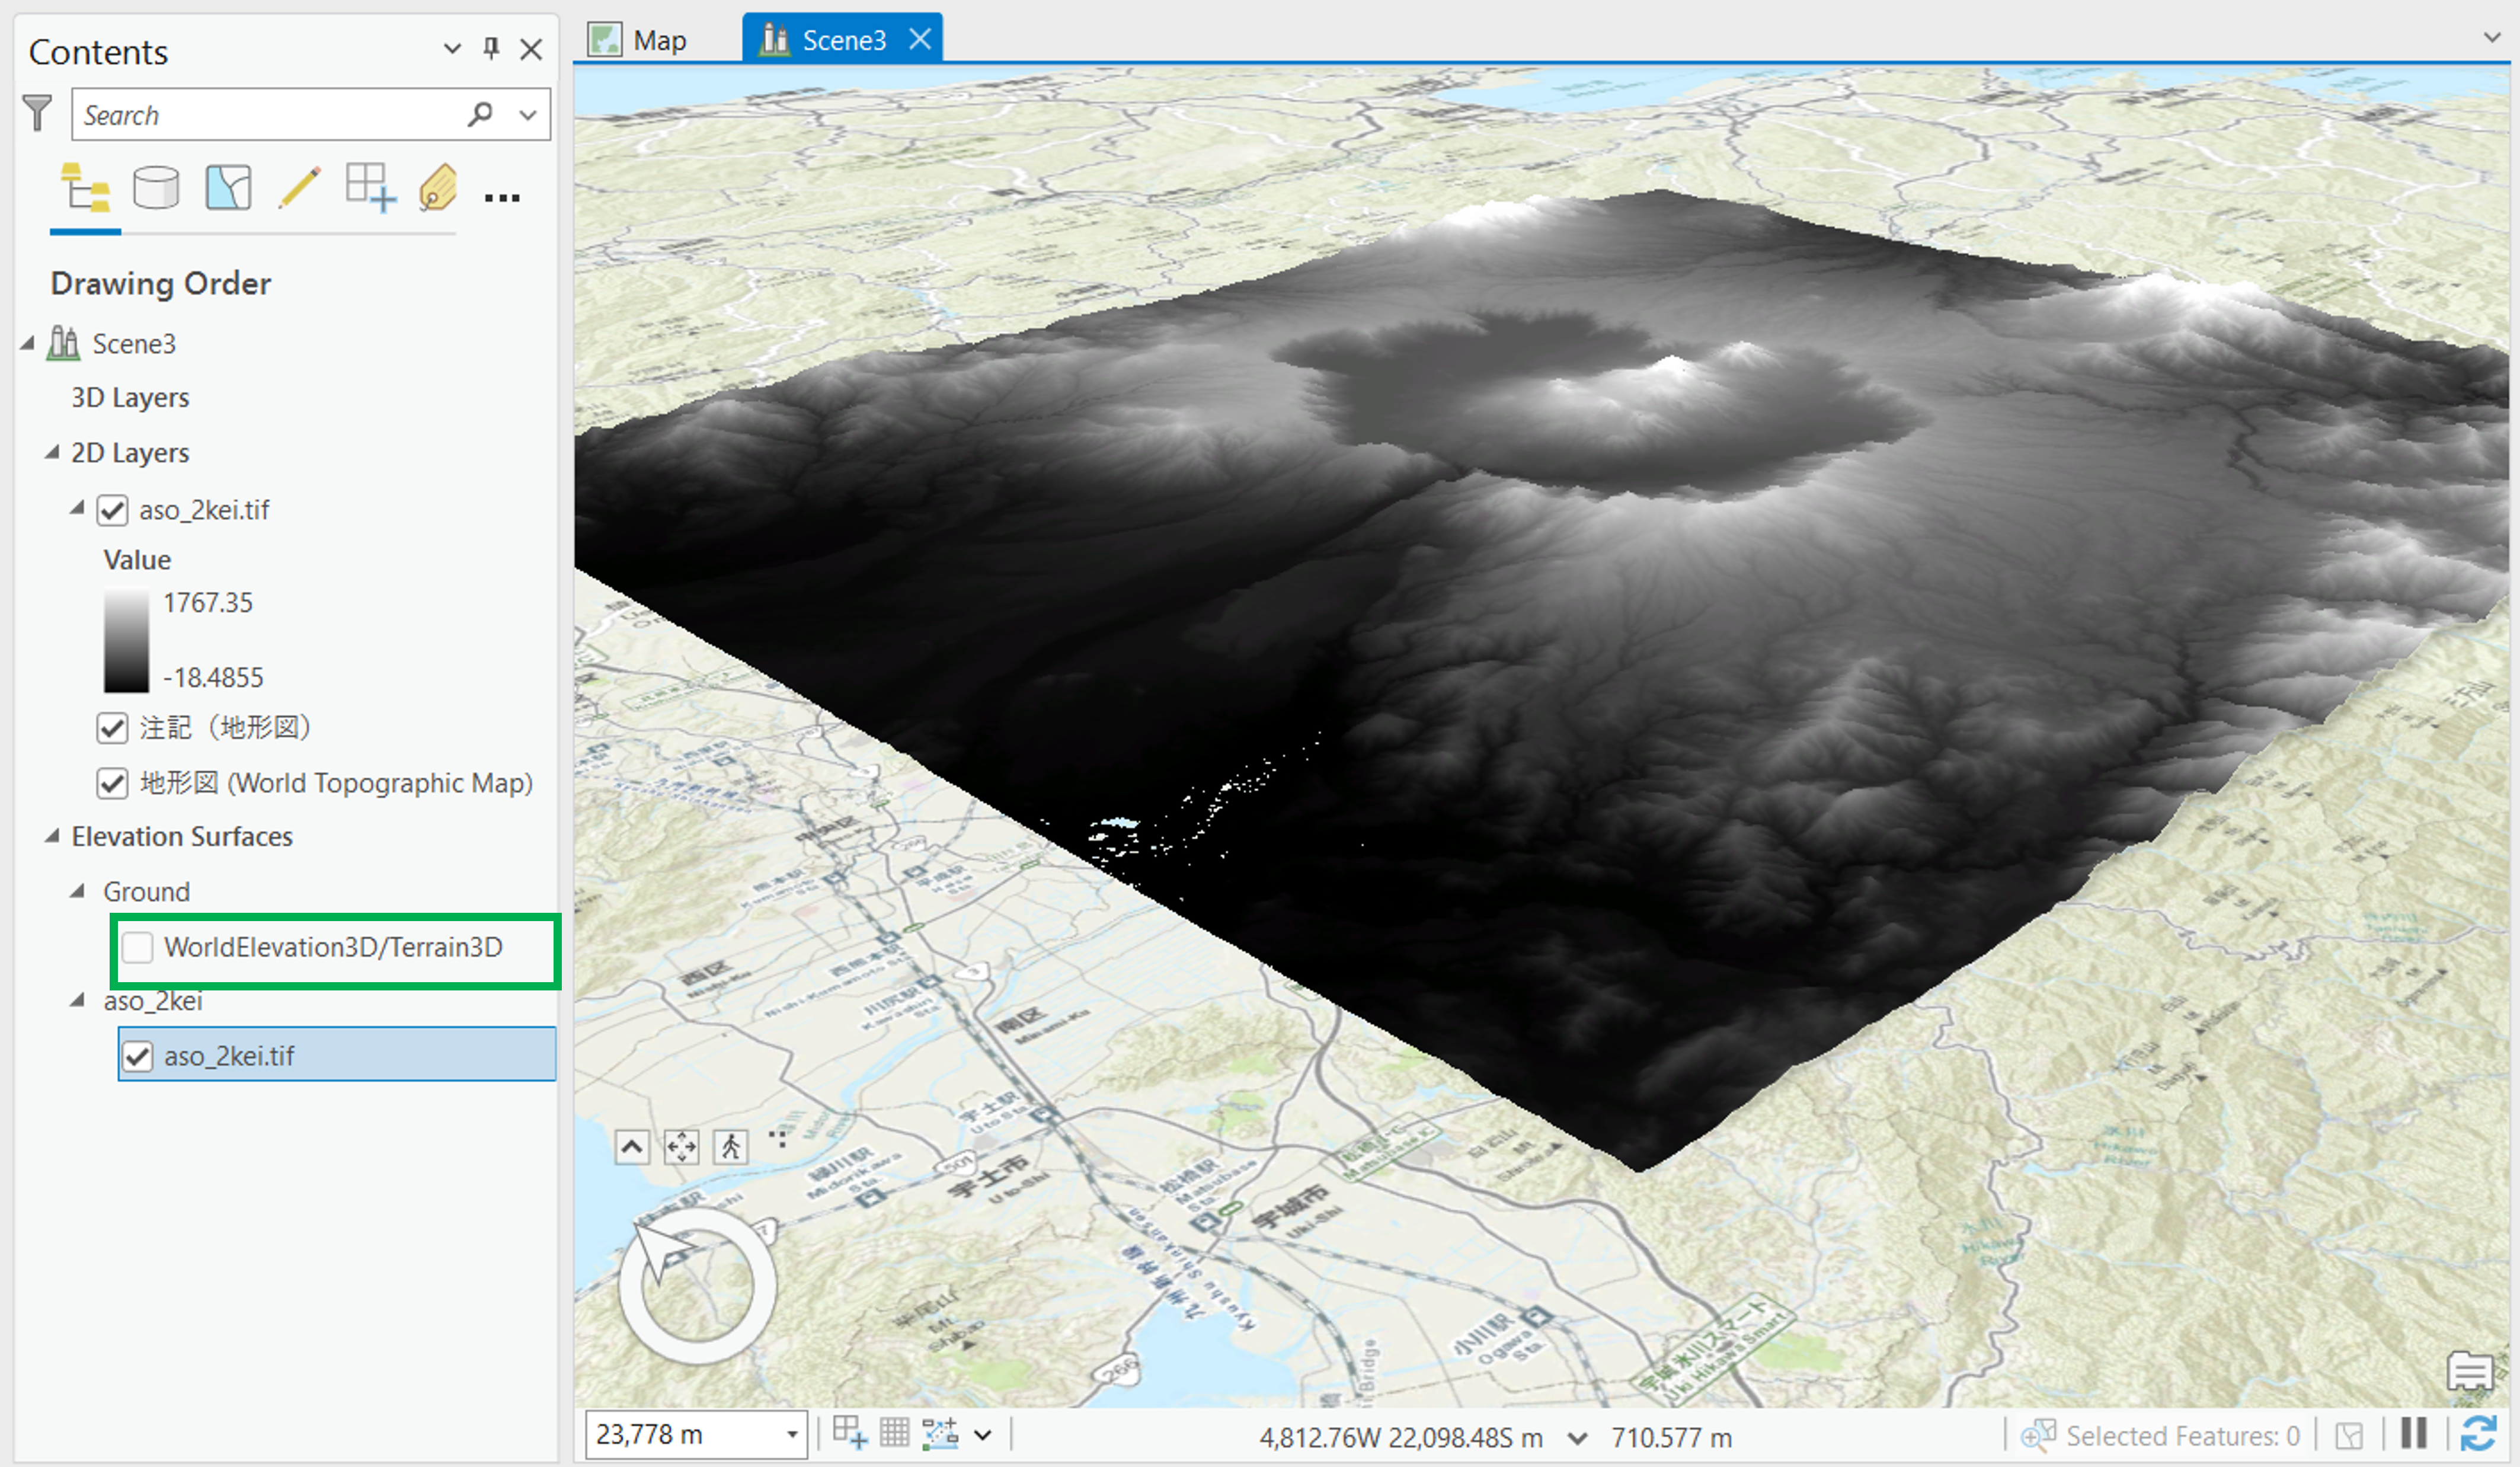Close the Contents pane
The image size is (2520, 1467).
[x=531, y=49]
